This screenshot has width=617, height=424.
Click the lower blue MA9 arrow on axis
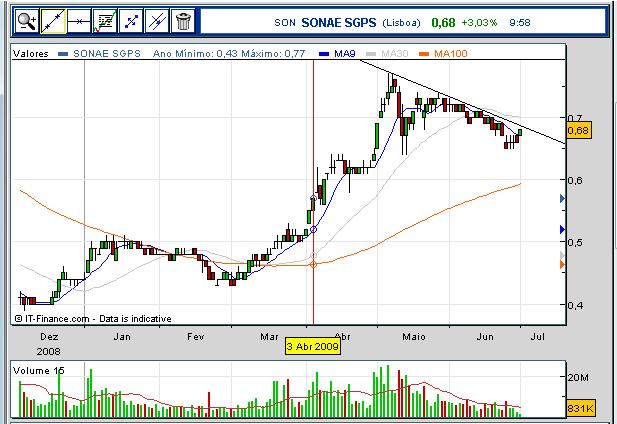563,229
